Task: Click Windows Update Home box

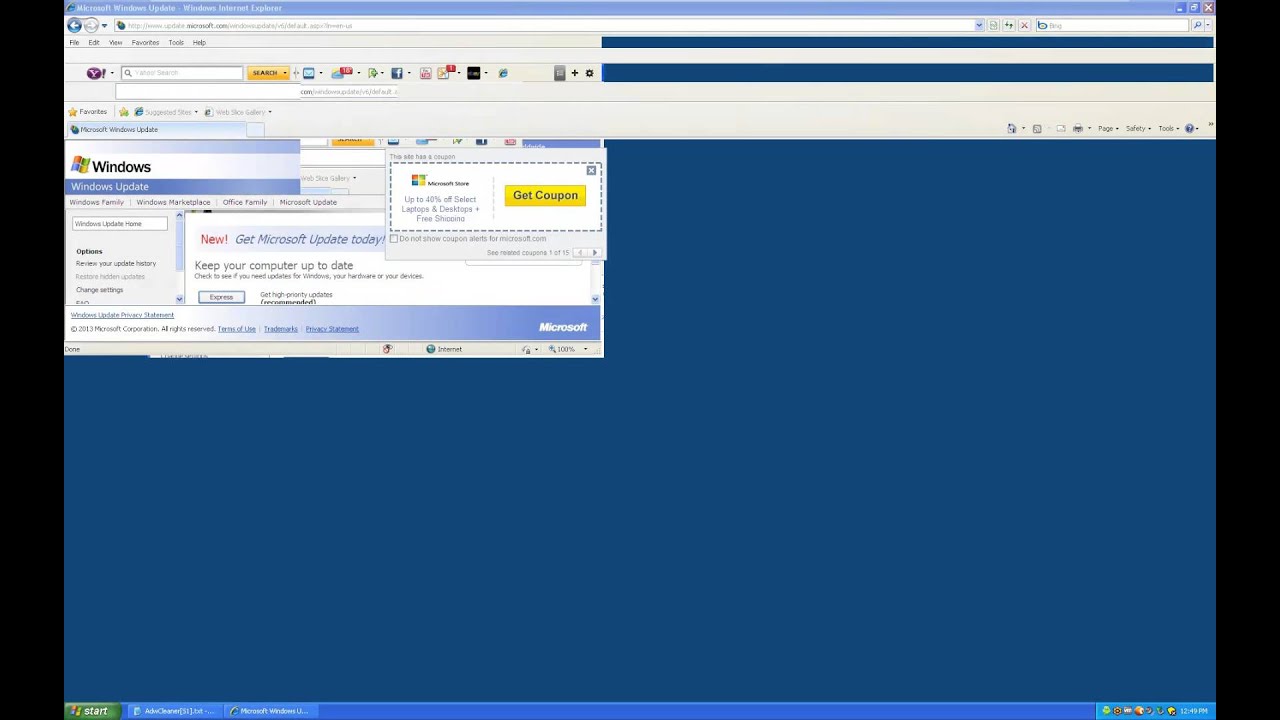Action: click(x=120, y=224)
